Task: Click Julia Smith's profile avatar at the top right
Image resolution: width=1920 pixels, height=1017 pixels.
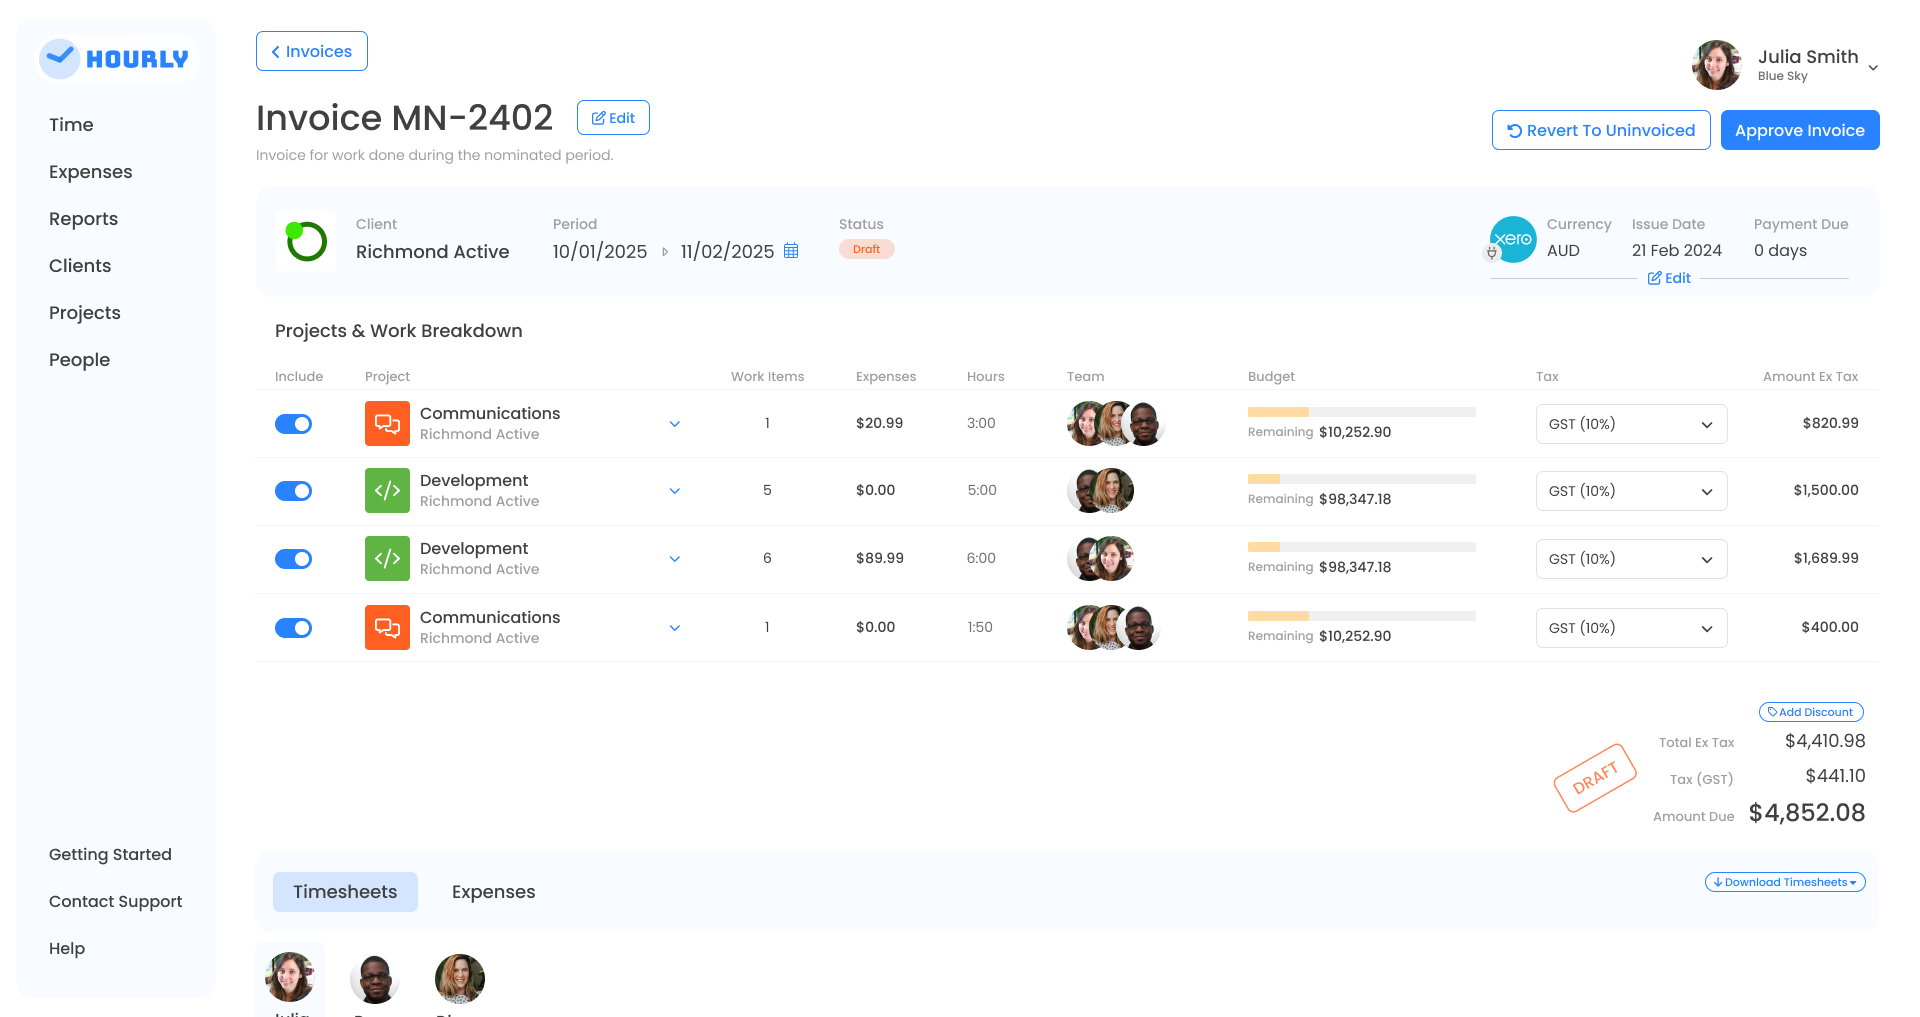Action: click(x=1717, y=65)
